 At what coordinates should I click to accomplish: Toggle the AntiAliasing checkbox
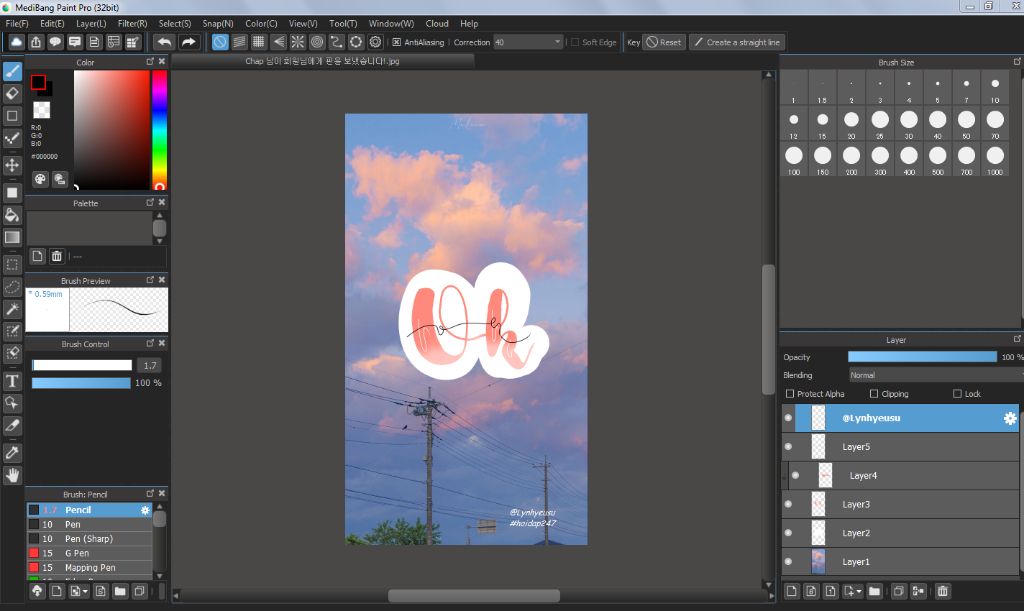point(396,42)
